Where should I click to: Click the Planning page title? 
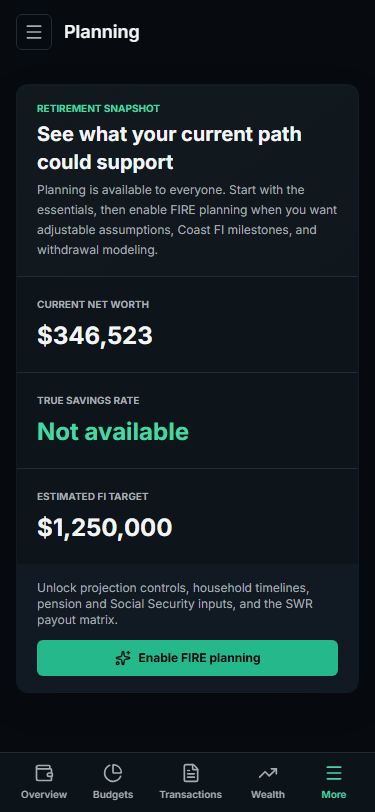pos(102,32)
